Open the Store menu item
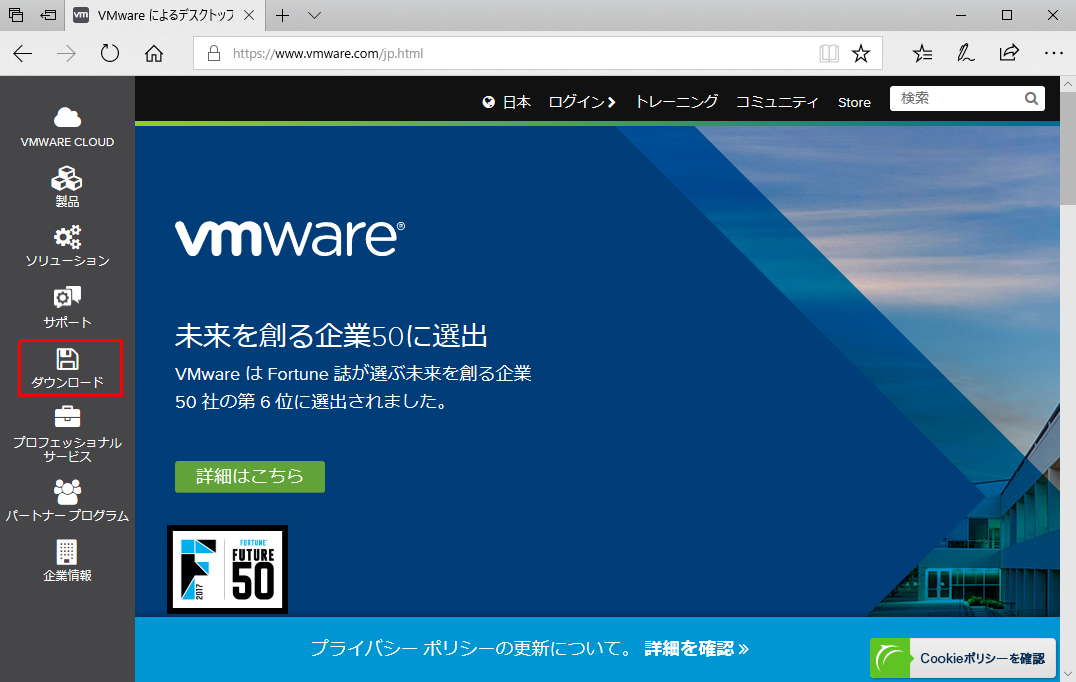This screenshot has height=682, width=1076. click(x=854, y=102)
